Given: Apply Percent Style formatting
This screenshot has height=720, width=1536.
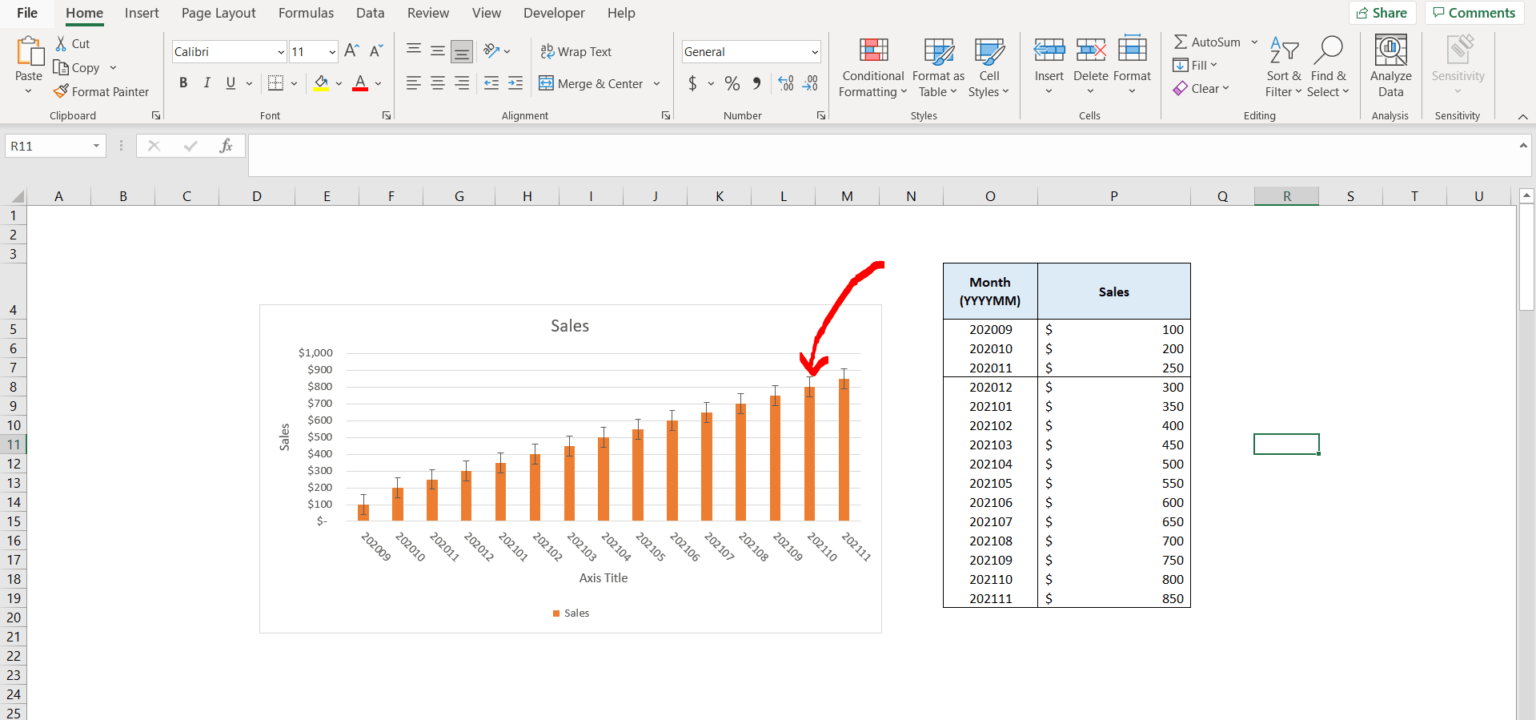Looking at the screenshot, I should click(732, 83).
